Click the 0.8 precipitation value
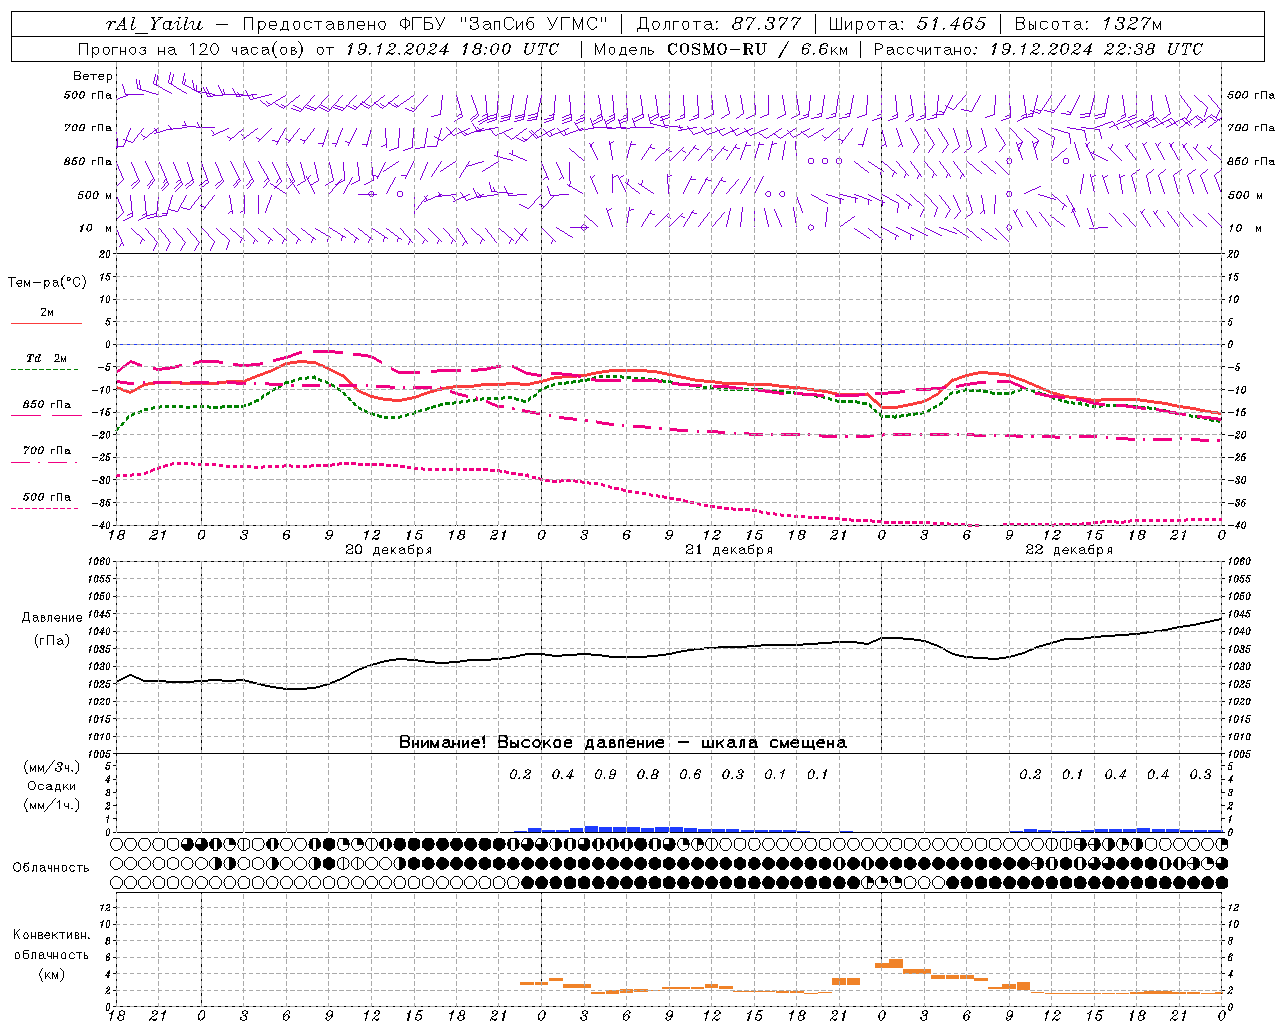The image size is (1280, 1024). point(648,774)
